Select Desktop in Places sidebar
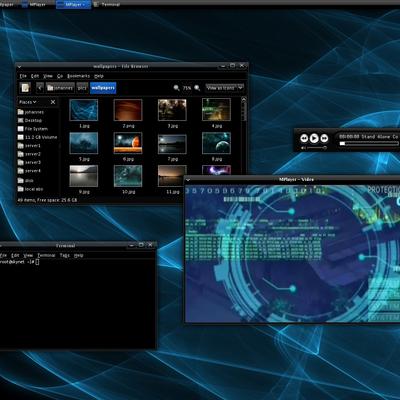This screenshot has height=400, width=400. click(x=30, y=121)
